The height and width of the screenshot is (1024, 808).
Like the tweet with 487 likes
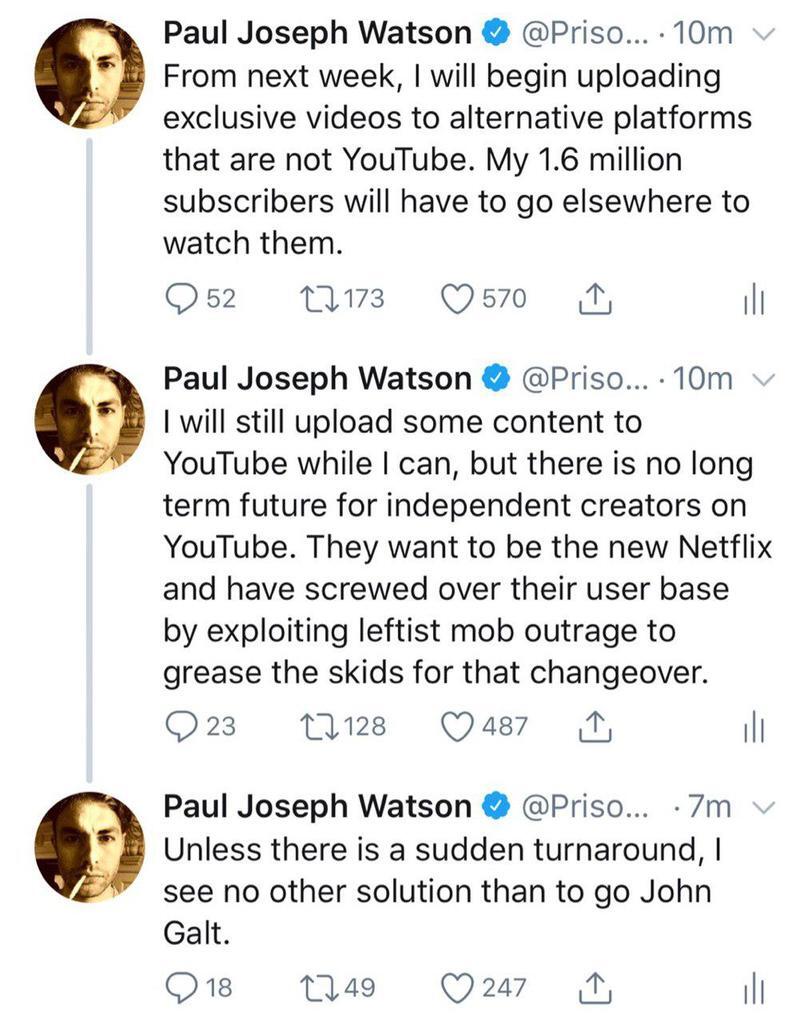click(458, 726)
